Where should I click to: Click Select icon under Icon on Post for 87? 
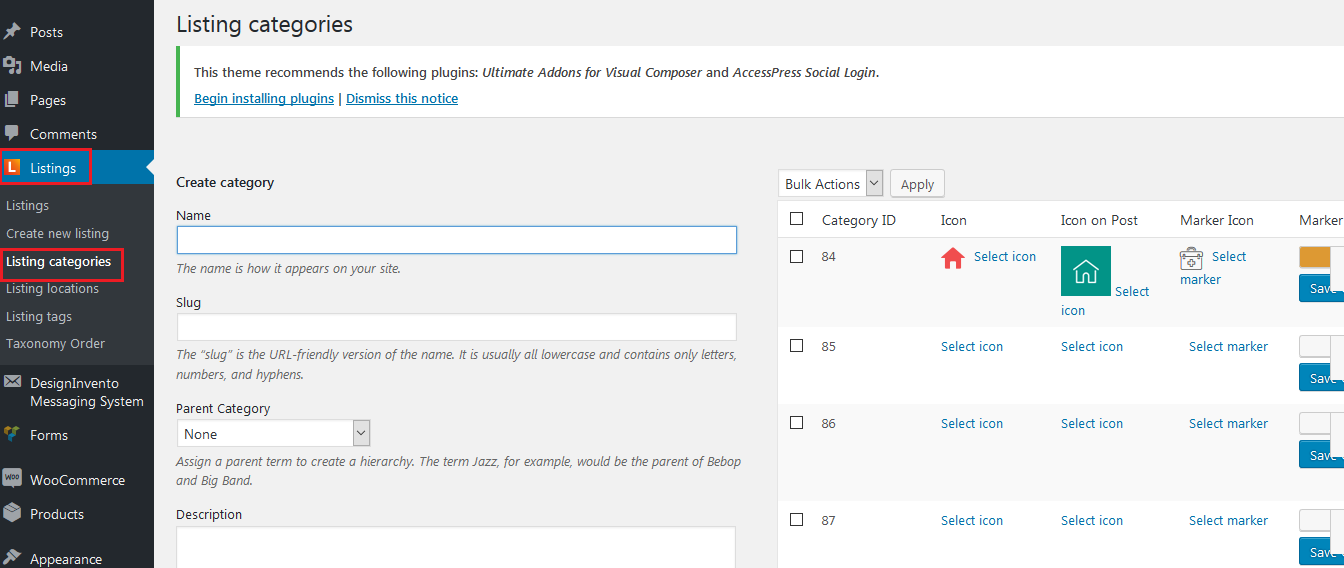1092,520
